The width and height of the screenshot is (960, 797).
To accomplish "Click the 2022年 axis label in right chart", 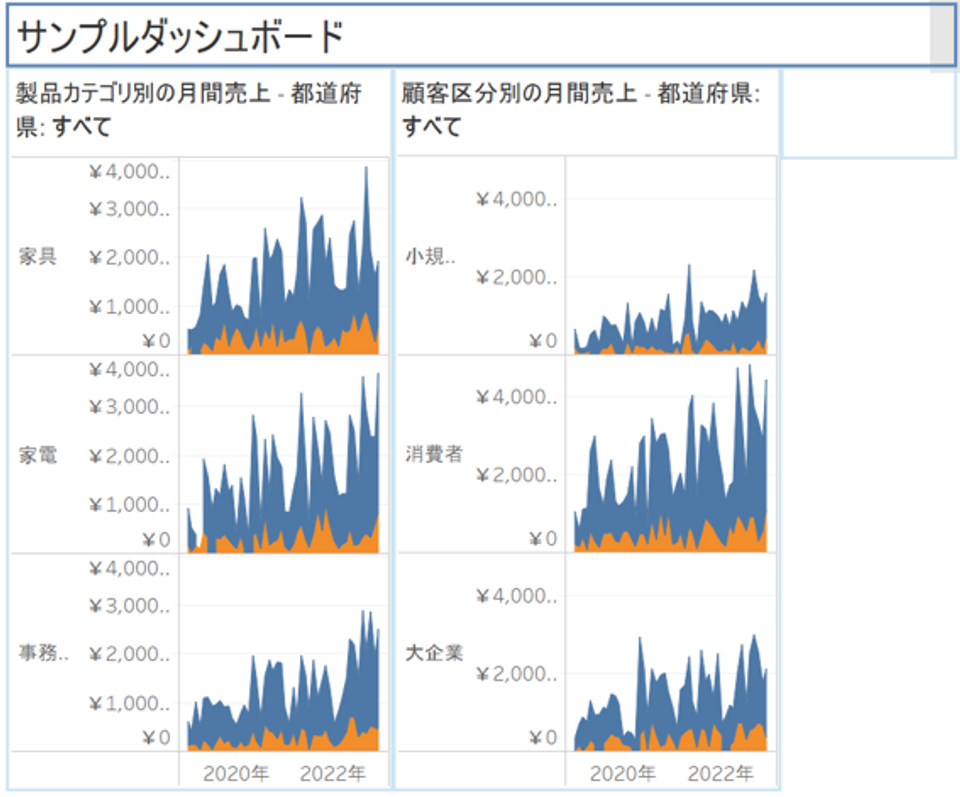I will tap(720, 774).
